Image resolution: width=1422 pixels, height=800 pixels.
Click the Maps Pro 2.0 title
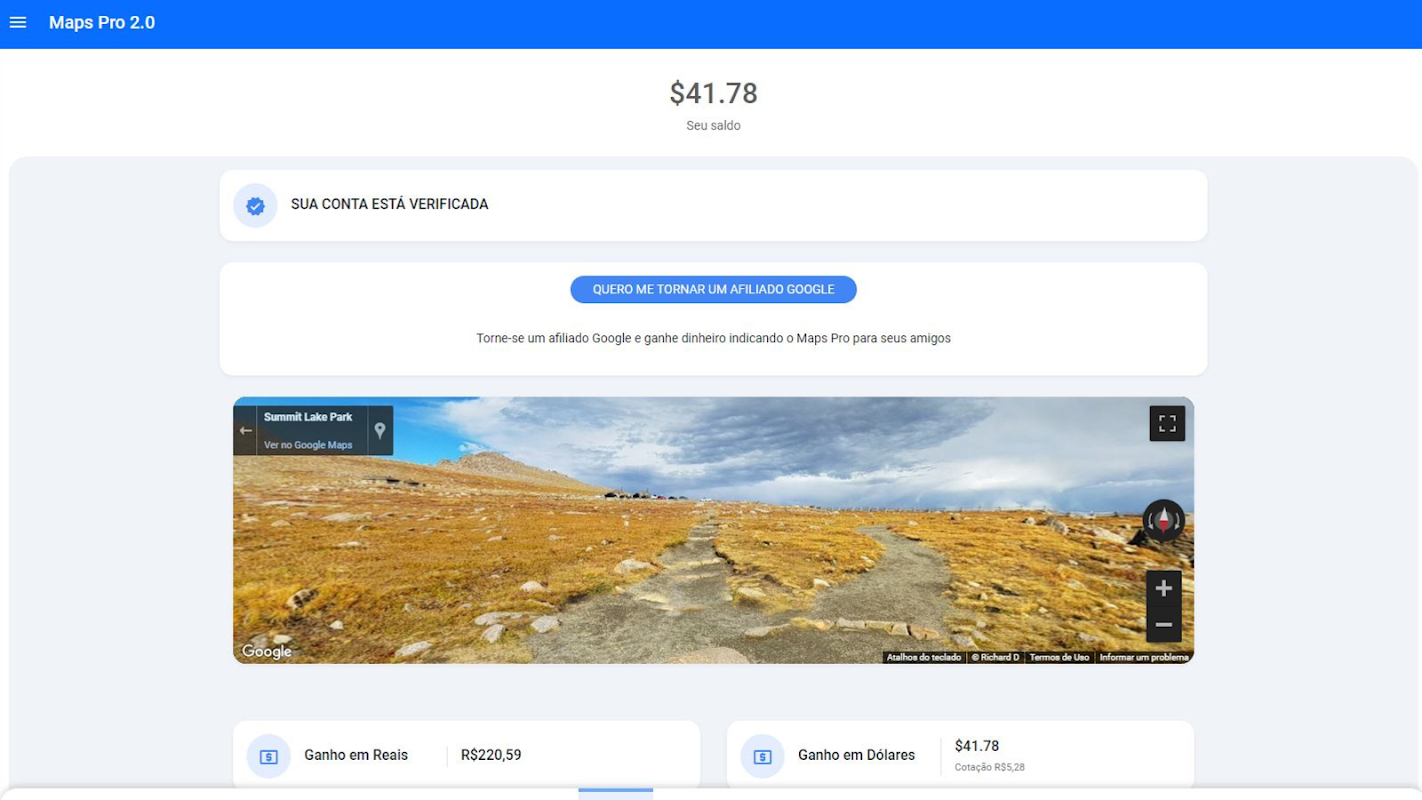102,22
